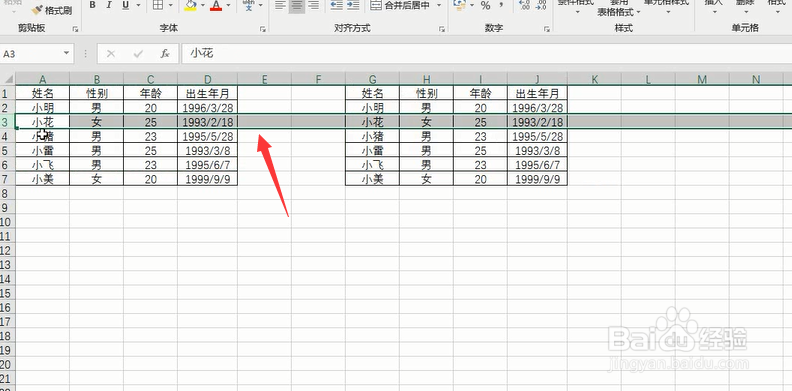Open the clipboard (剪贴板) dialog launcher
The width and height of the screenshot is (792, 391).
pyautogui.click(x=75, y=29)
